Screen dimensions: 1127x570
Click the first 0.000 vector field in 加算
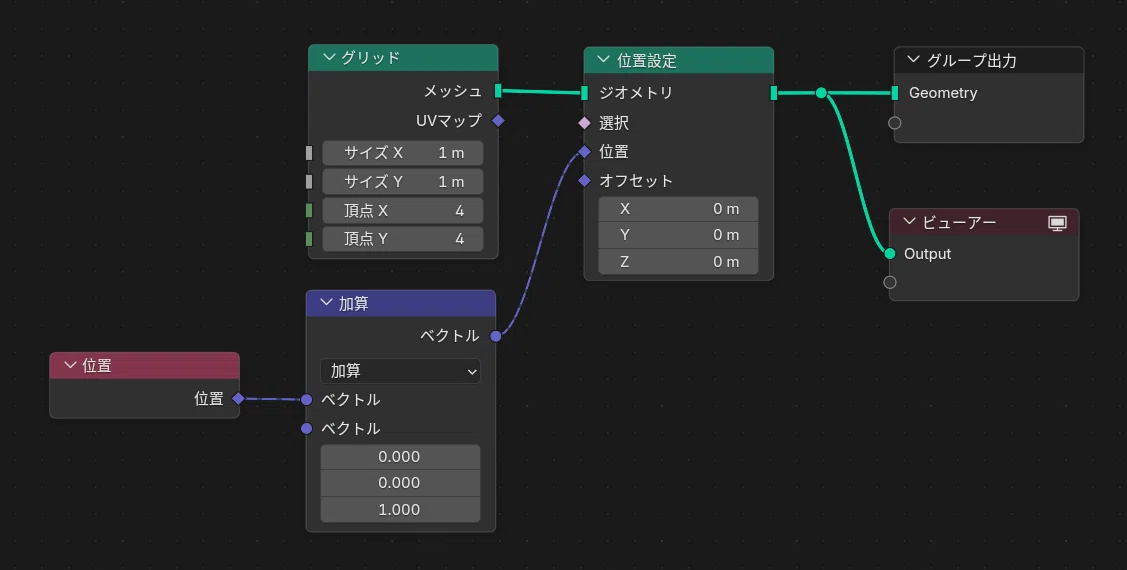pyautogui.click(x=400, y=457)
